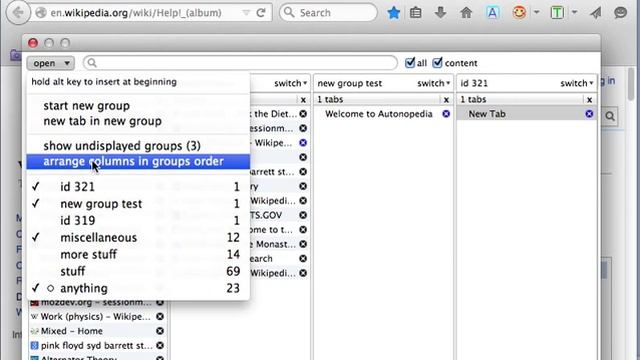The width and height of the screenshot is (640, 360).
Task: Toggle the content checkbox
Action: (437, 62)
